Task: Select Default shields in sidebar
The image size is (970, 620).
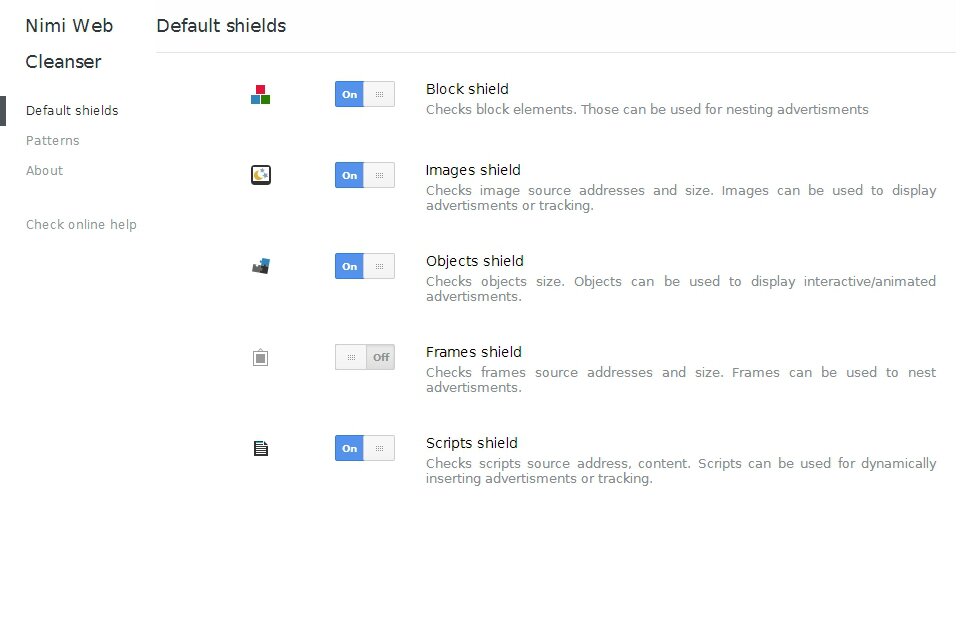Action: 72,110
